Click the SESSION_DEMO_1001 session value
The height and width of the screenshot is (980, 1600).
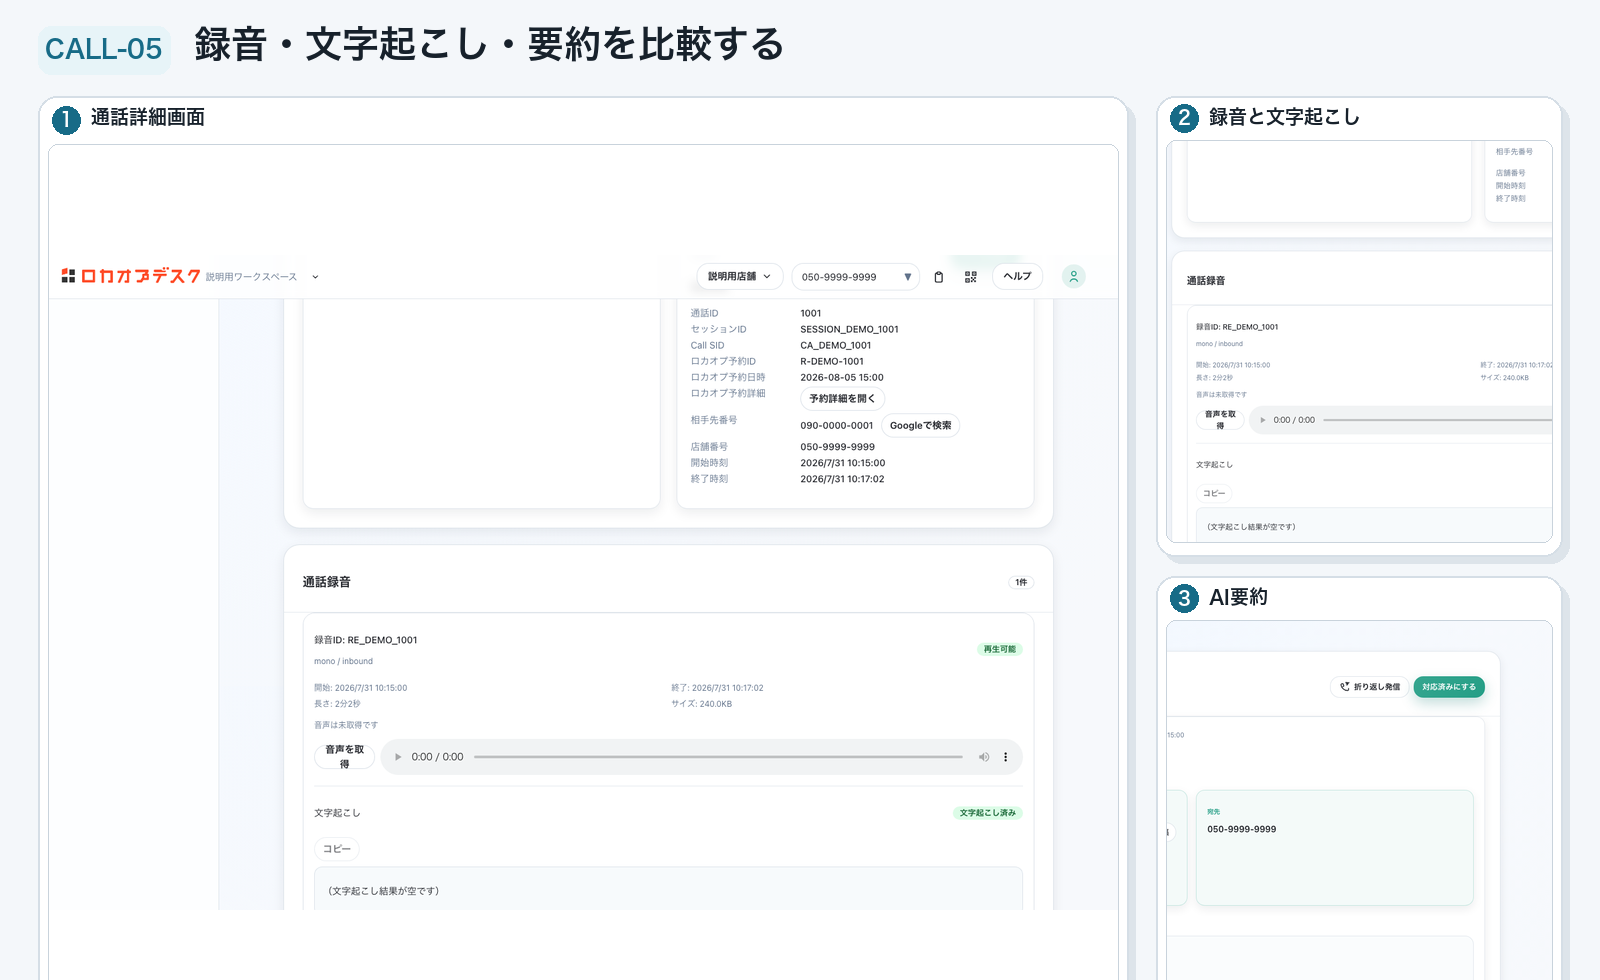[849, 329]
